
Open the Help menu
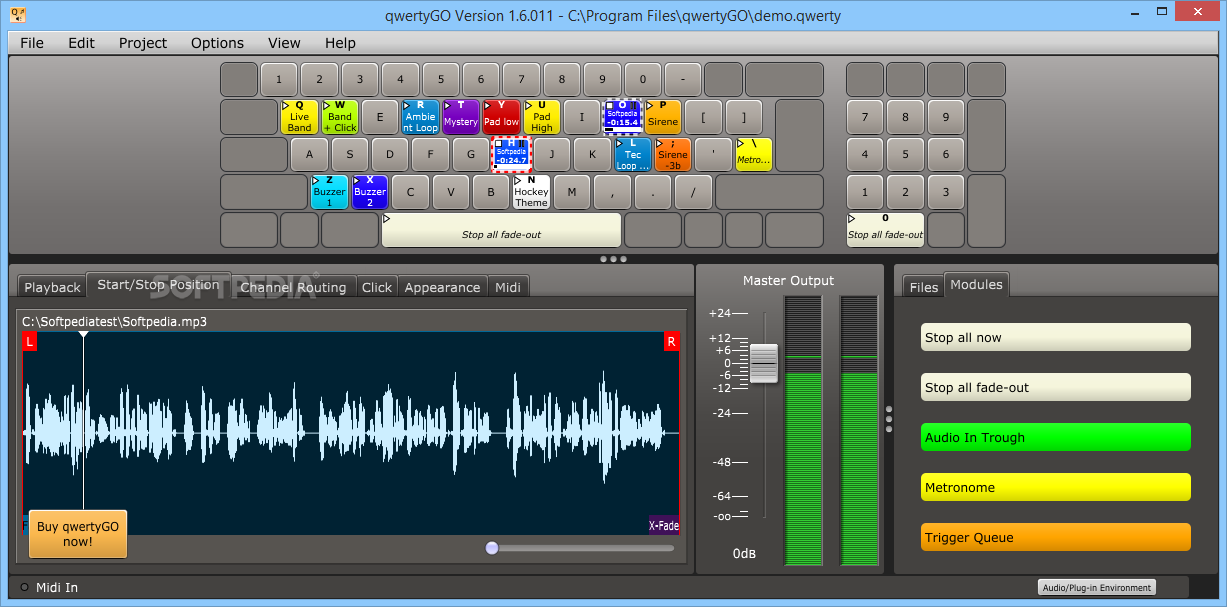(340, 43)
